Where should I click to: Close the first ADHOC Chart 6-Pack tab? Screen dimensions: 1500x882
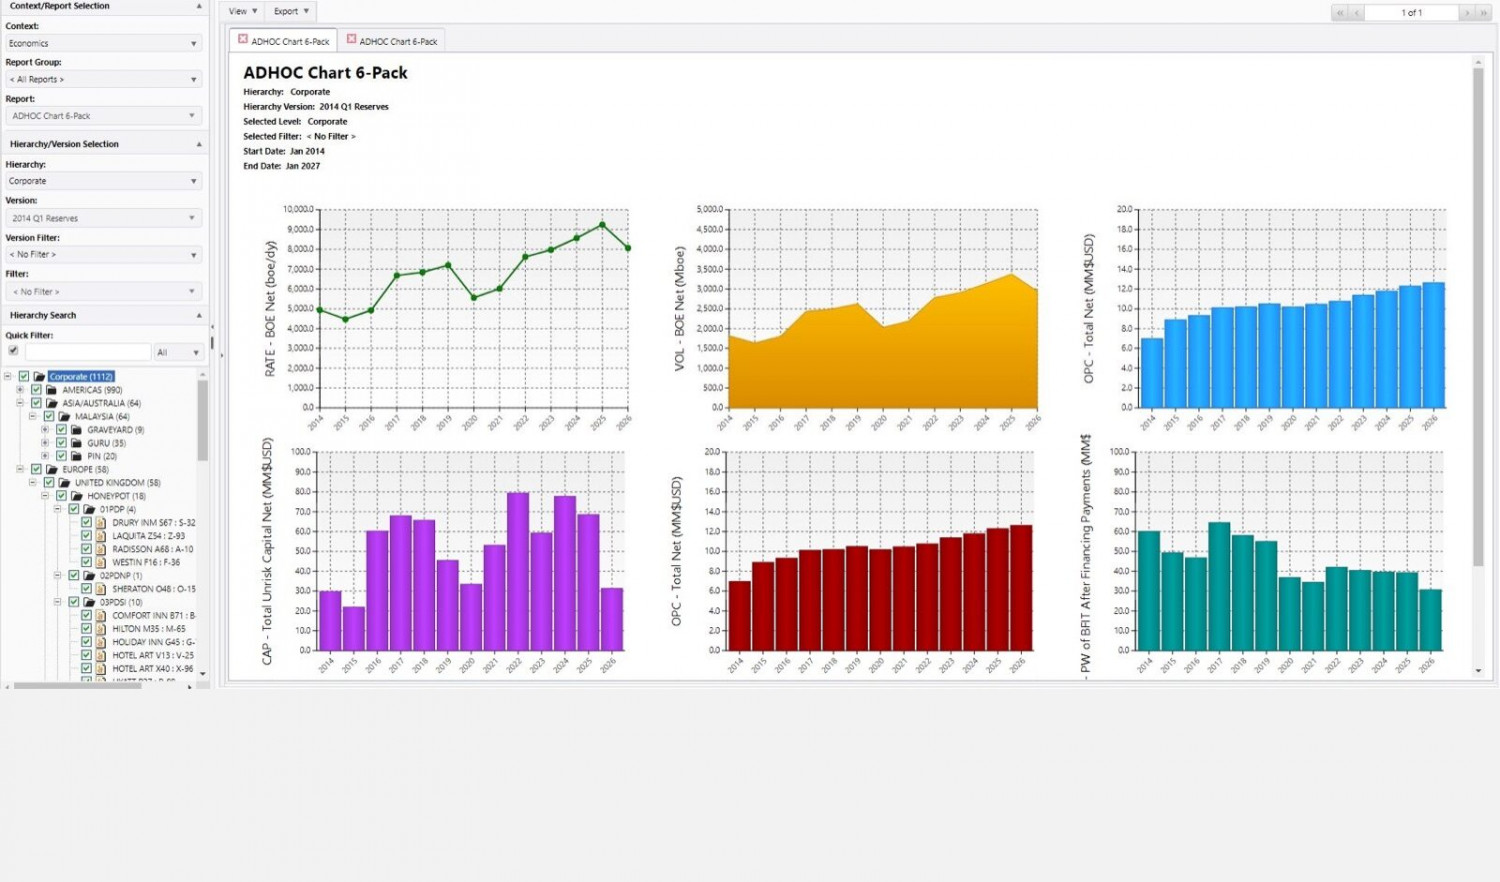[x=243, y=39]
